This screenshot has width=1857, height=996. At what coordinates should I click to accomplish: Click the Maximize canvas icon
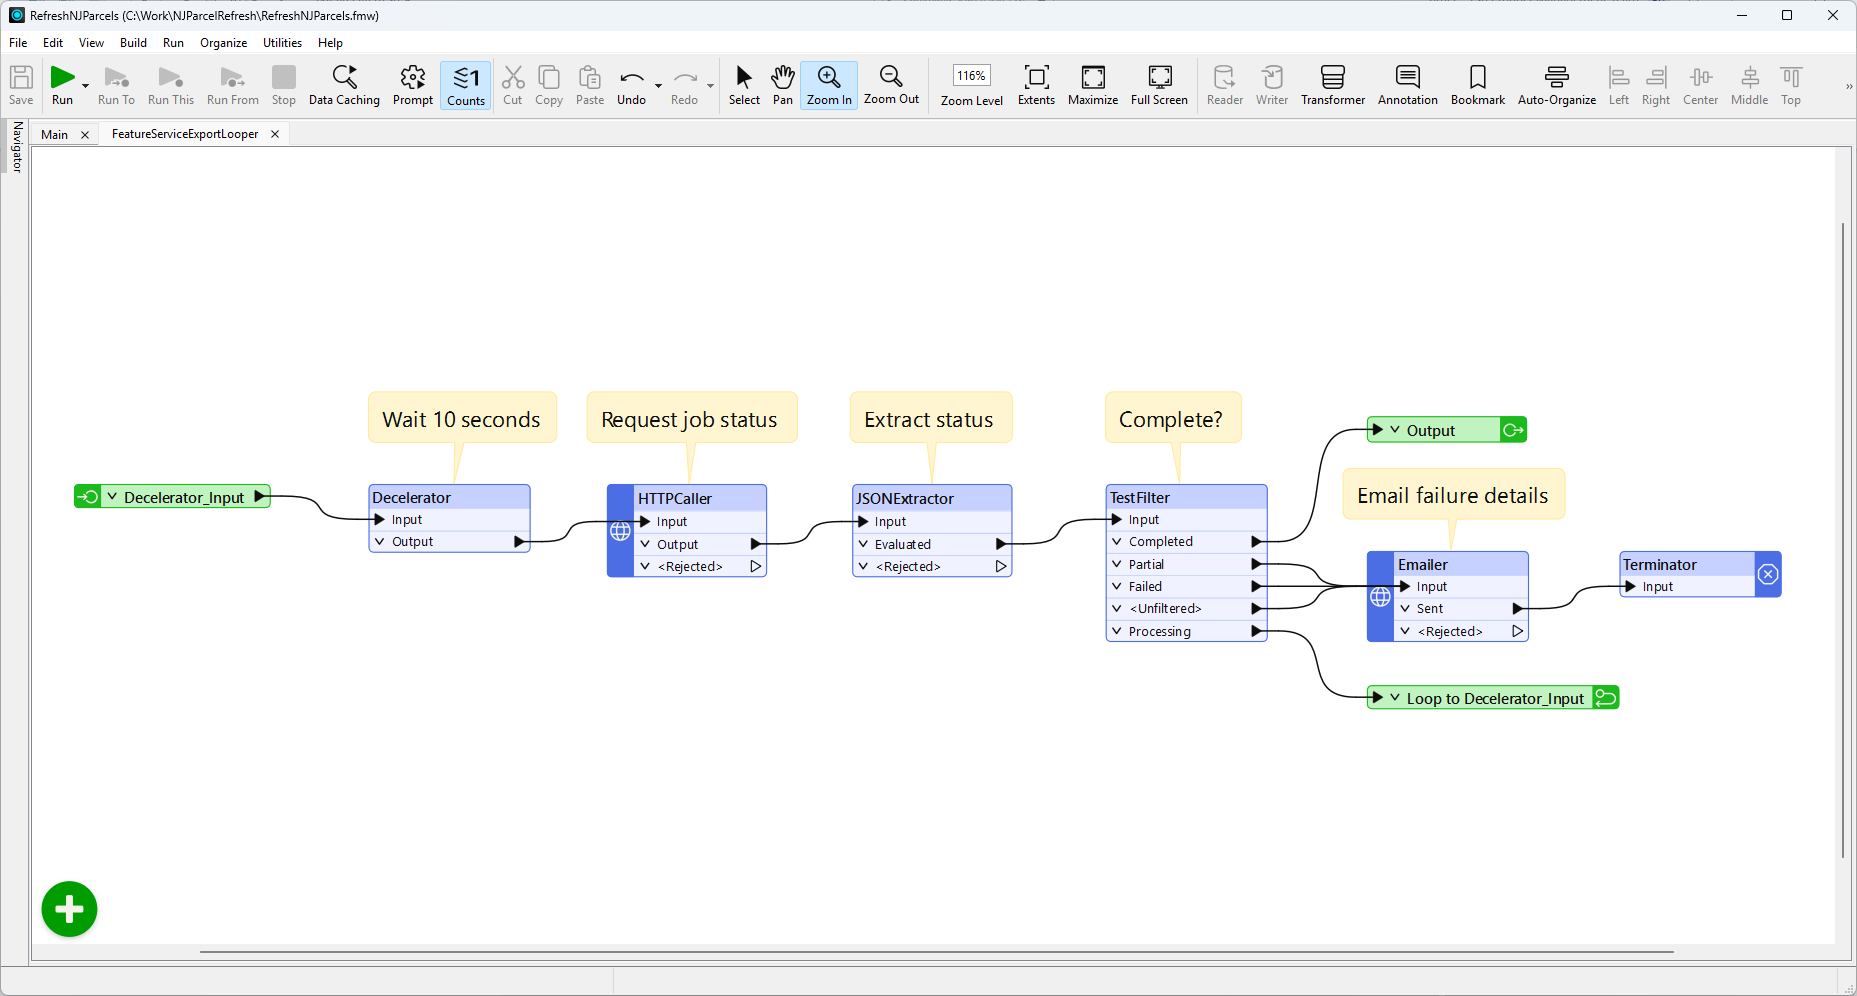tap(1093, 85)
